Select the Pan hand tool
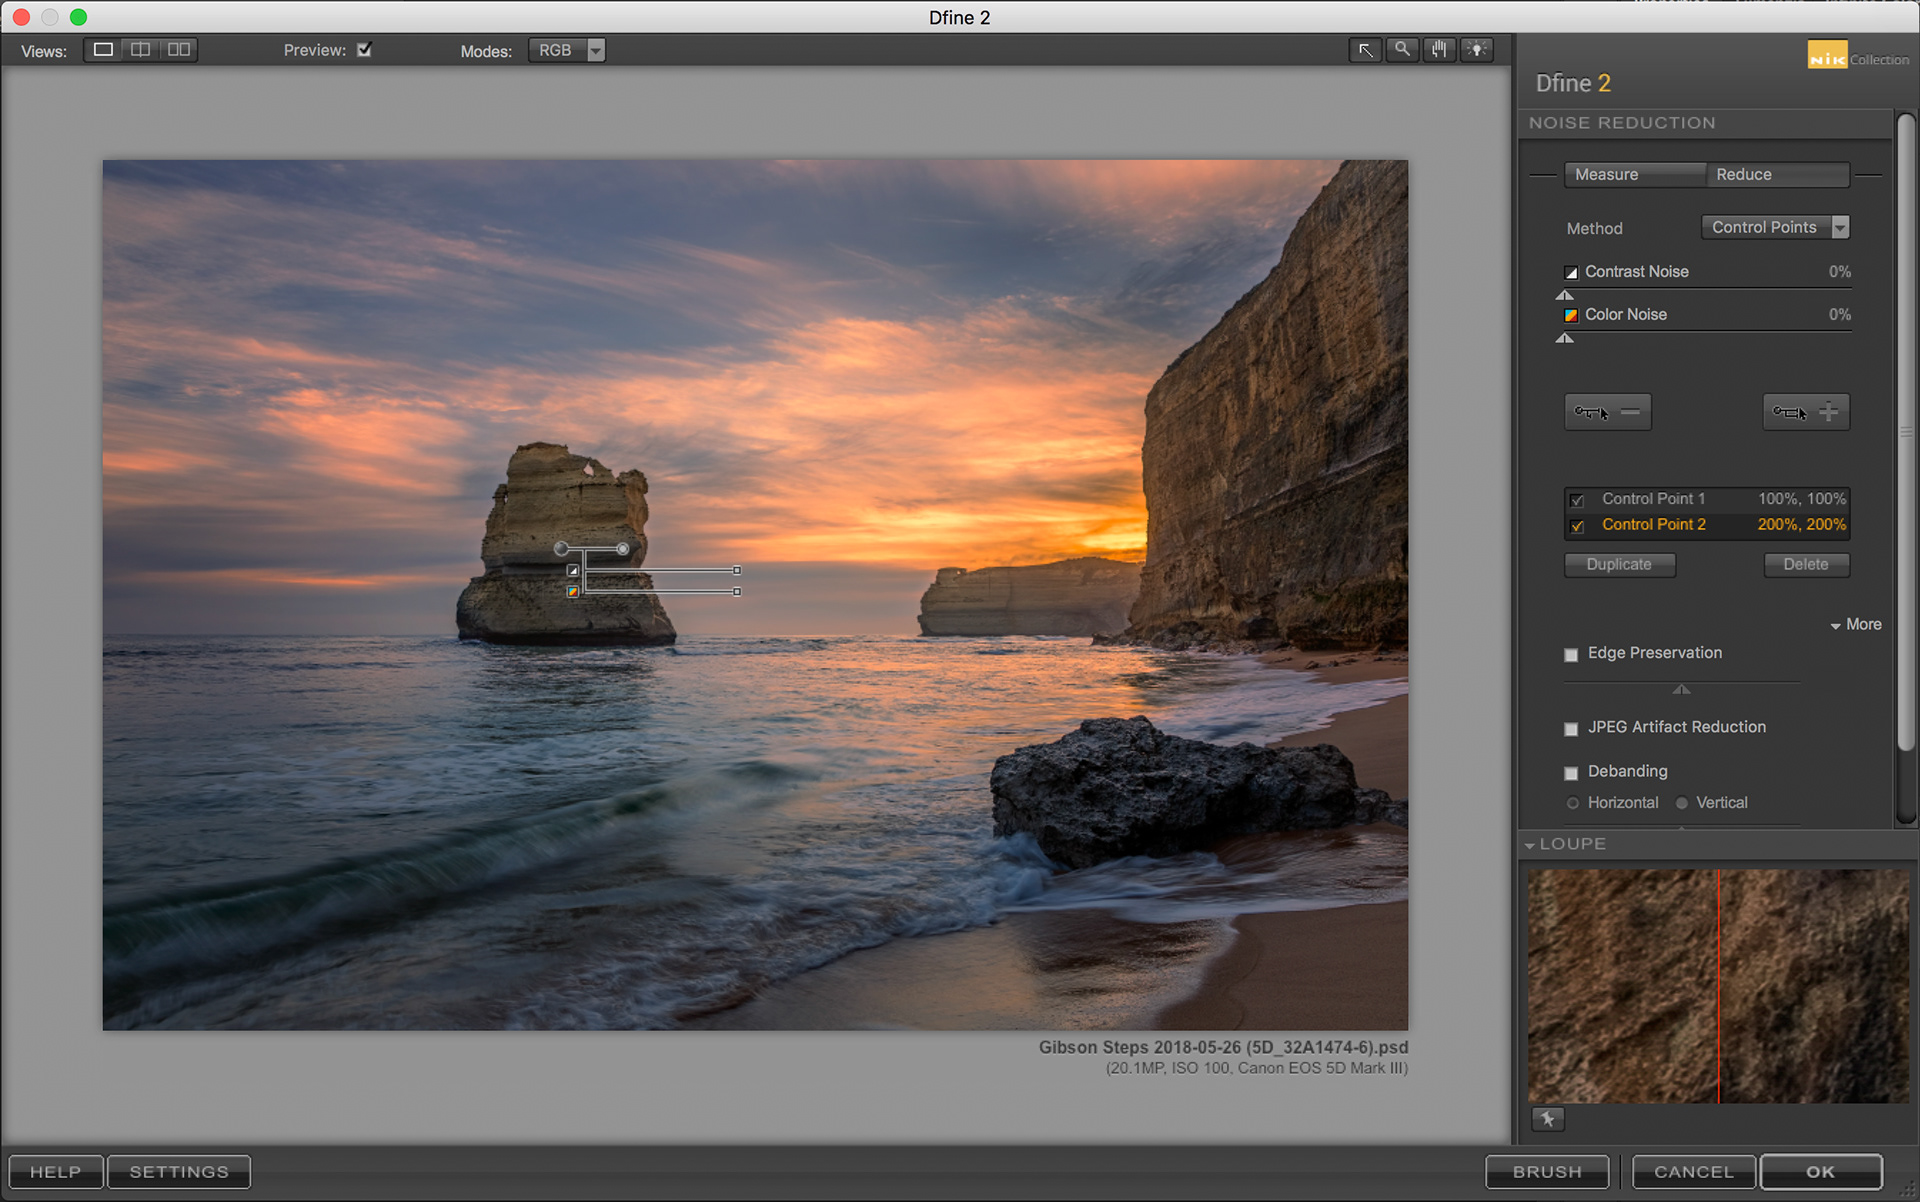Image resolution: width=1920 pixels, height=1202 pixels. pos(1439,50)
